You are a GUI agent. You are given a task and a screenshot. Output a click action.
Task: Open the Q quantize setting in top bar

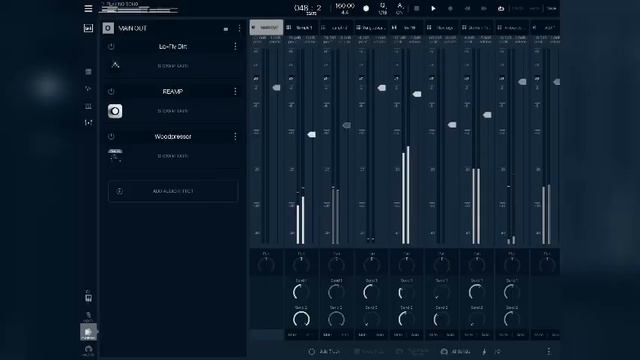(x=383, y=9)
